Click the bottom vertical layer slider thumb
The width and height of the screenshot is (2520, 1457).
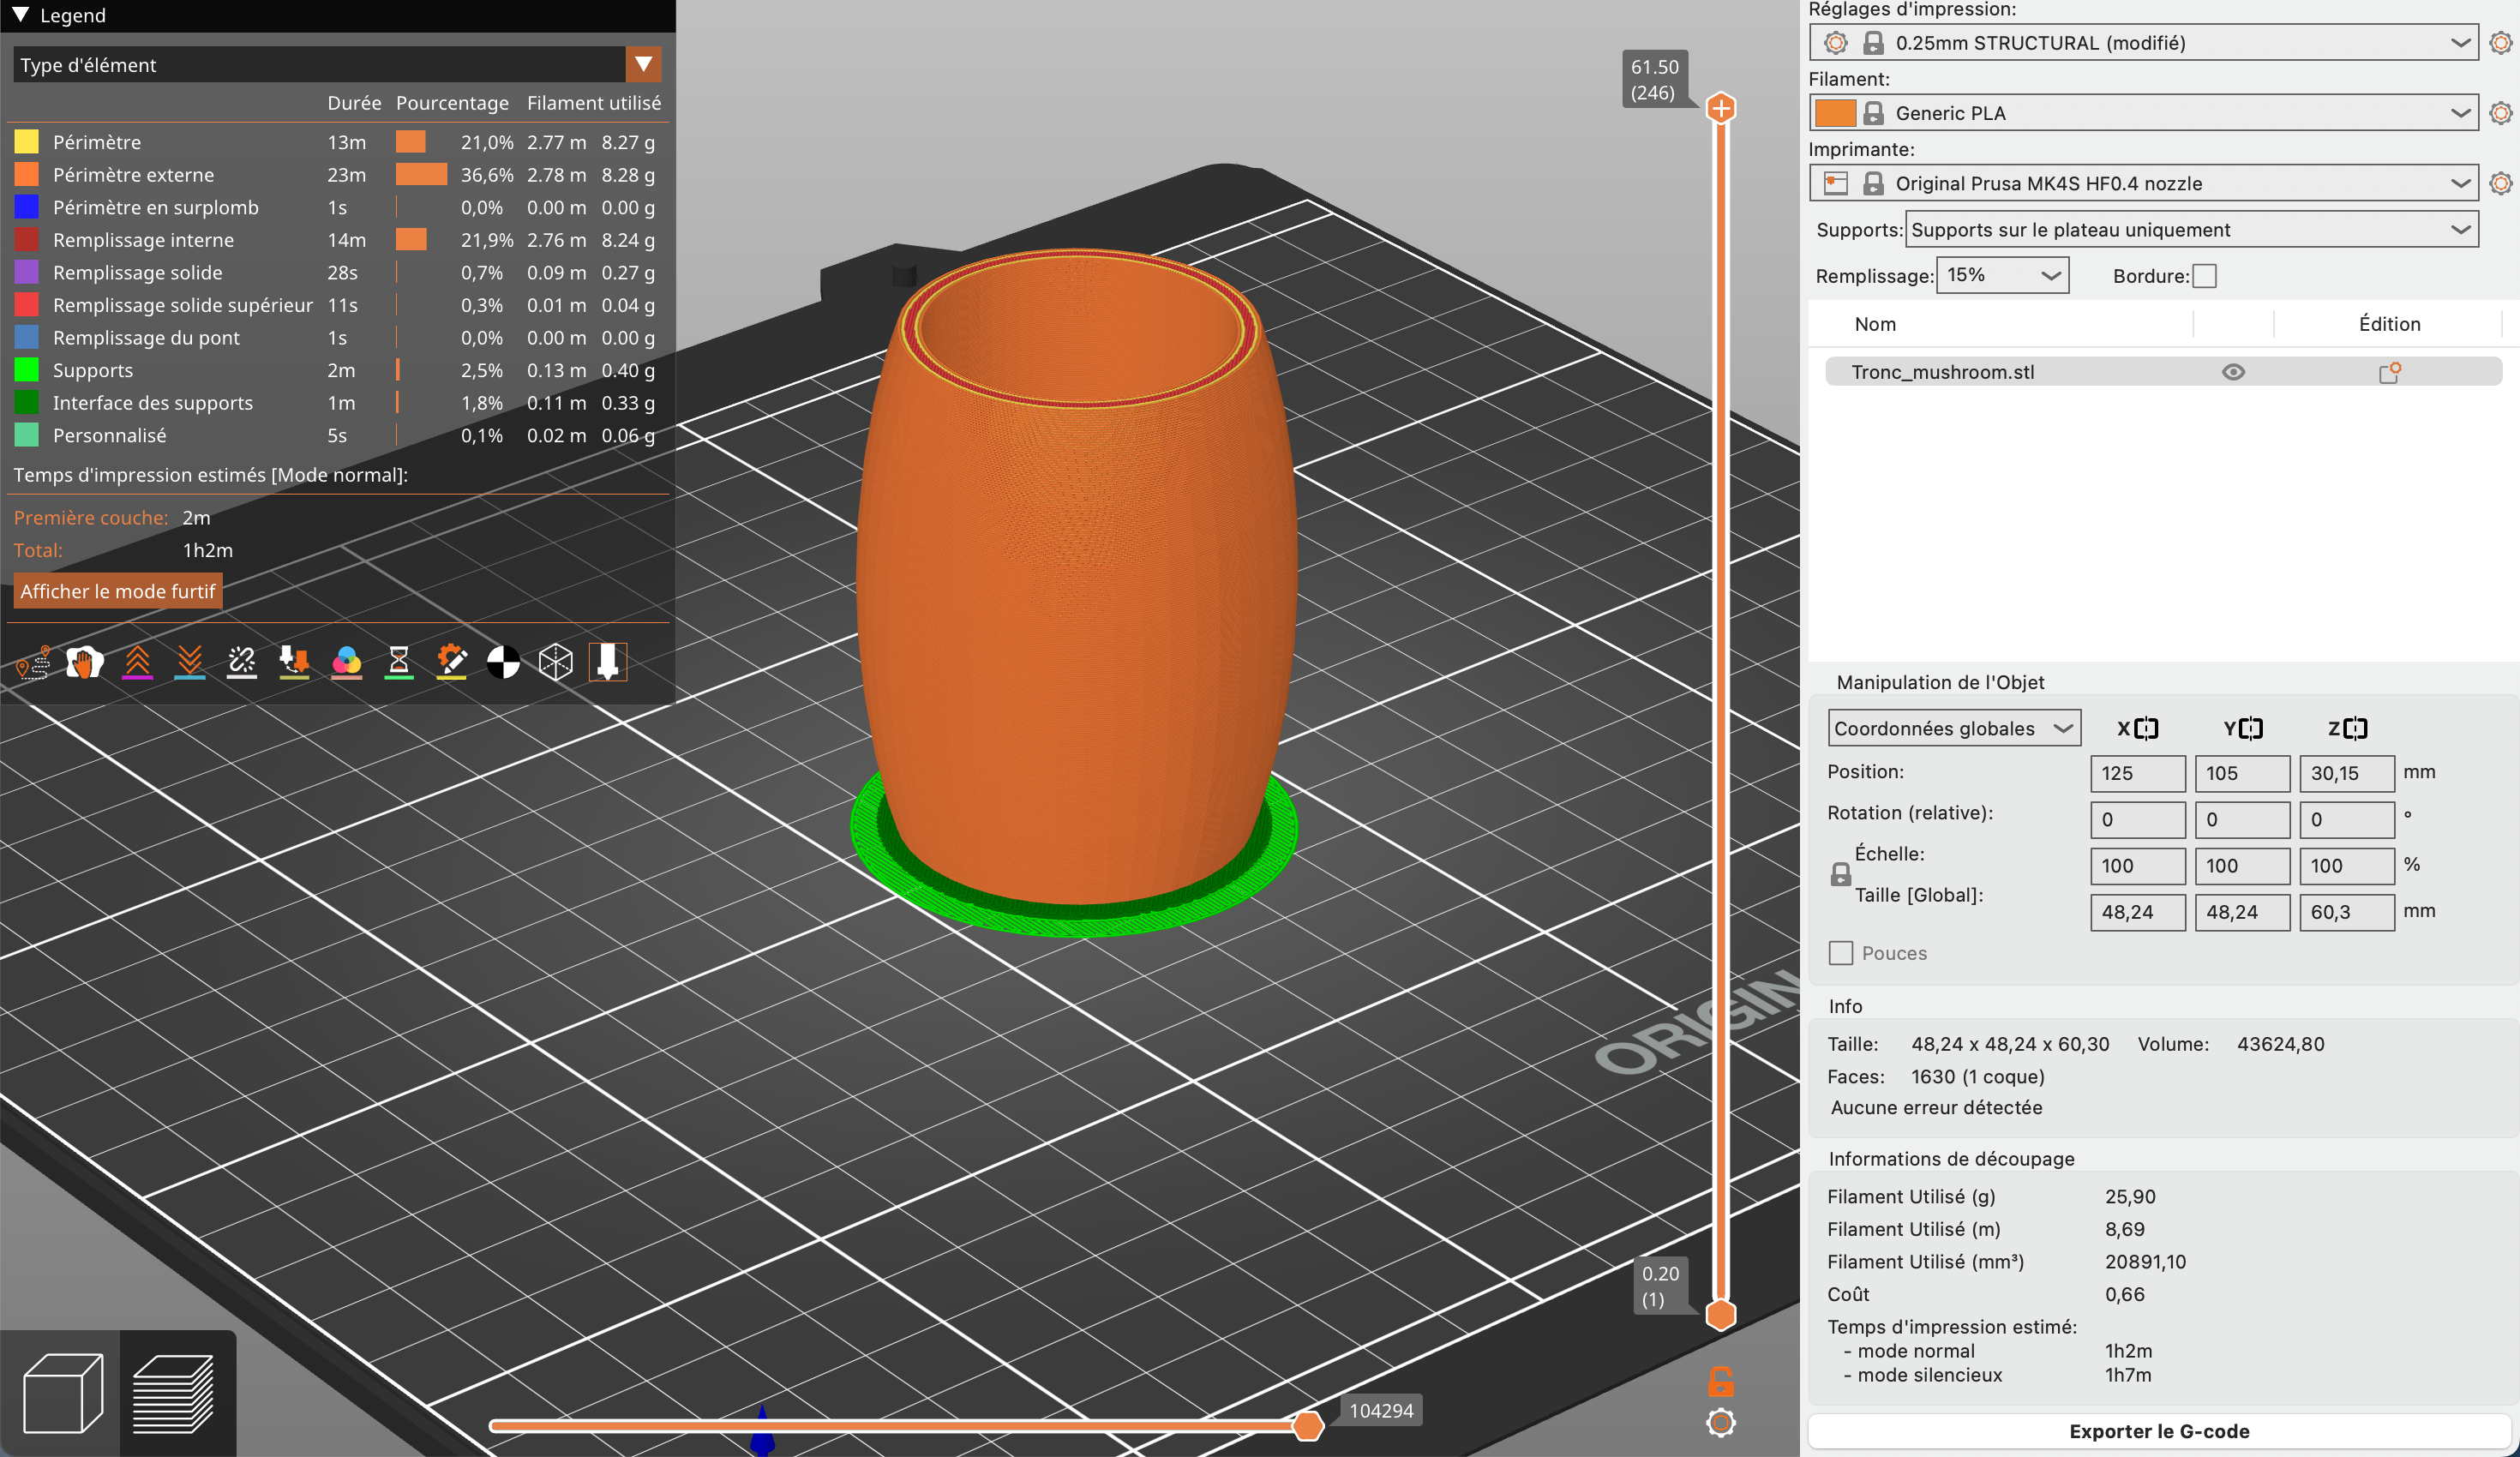click(x=1720, y=1315)
